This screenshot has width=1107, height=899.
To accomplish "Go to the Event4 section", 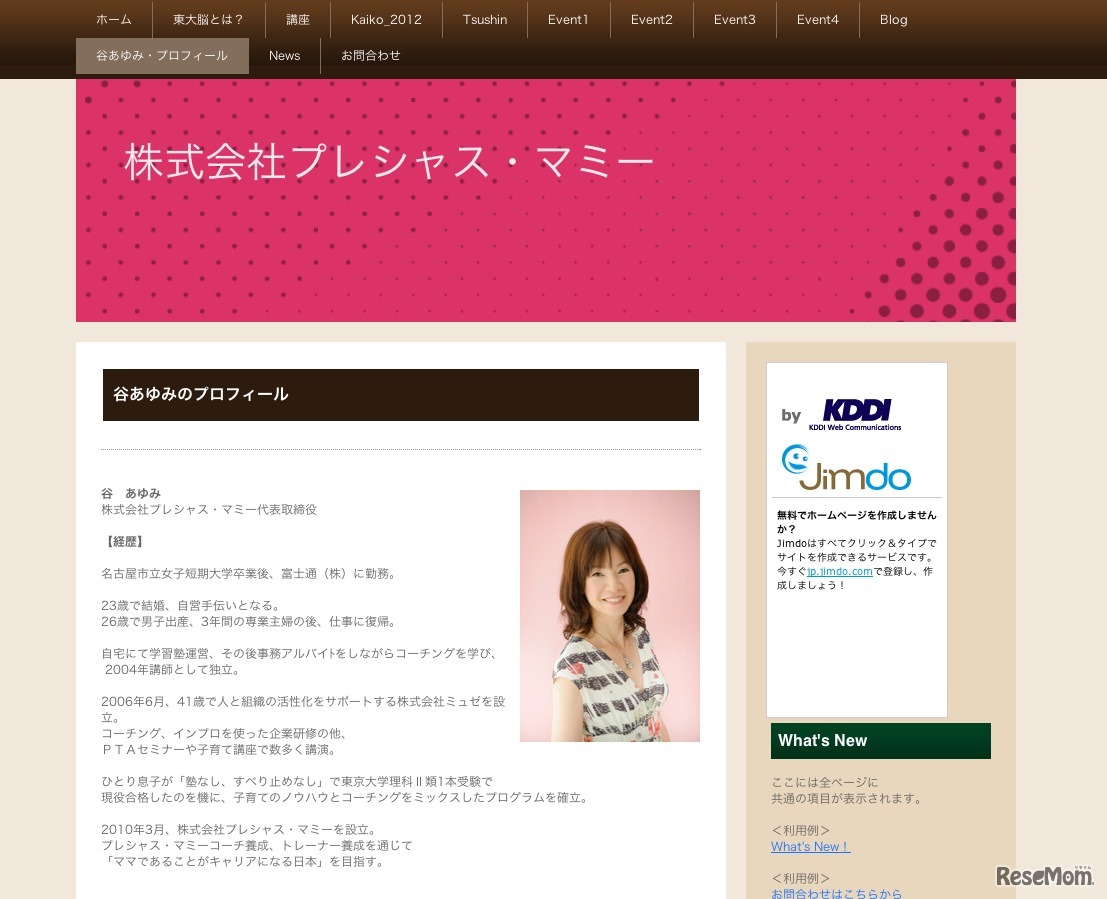I will point(817,19).
